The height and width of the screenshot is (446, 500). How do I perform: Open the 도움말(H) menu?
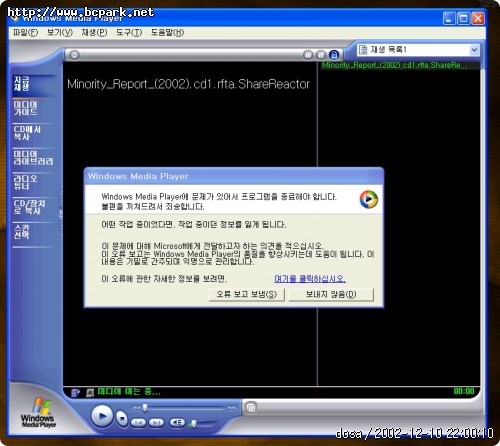[167, 32]
